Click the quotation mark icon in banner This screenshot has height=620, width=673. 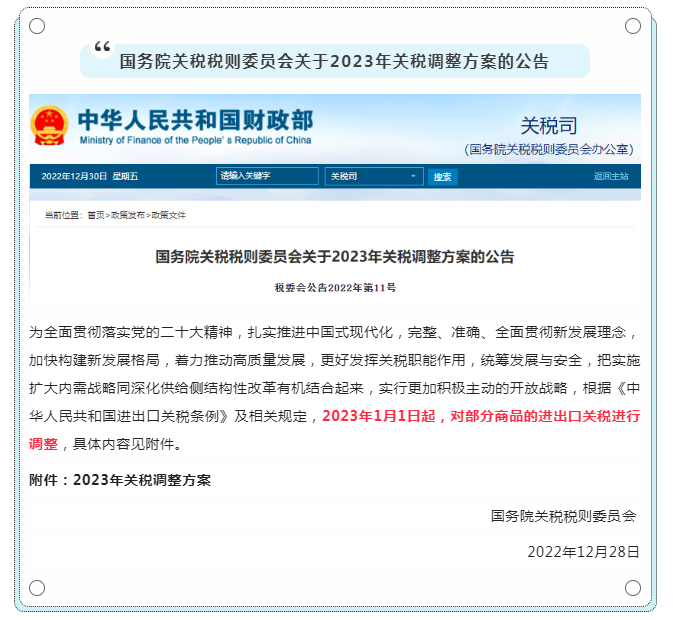[103, 46]
